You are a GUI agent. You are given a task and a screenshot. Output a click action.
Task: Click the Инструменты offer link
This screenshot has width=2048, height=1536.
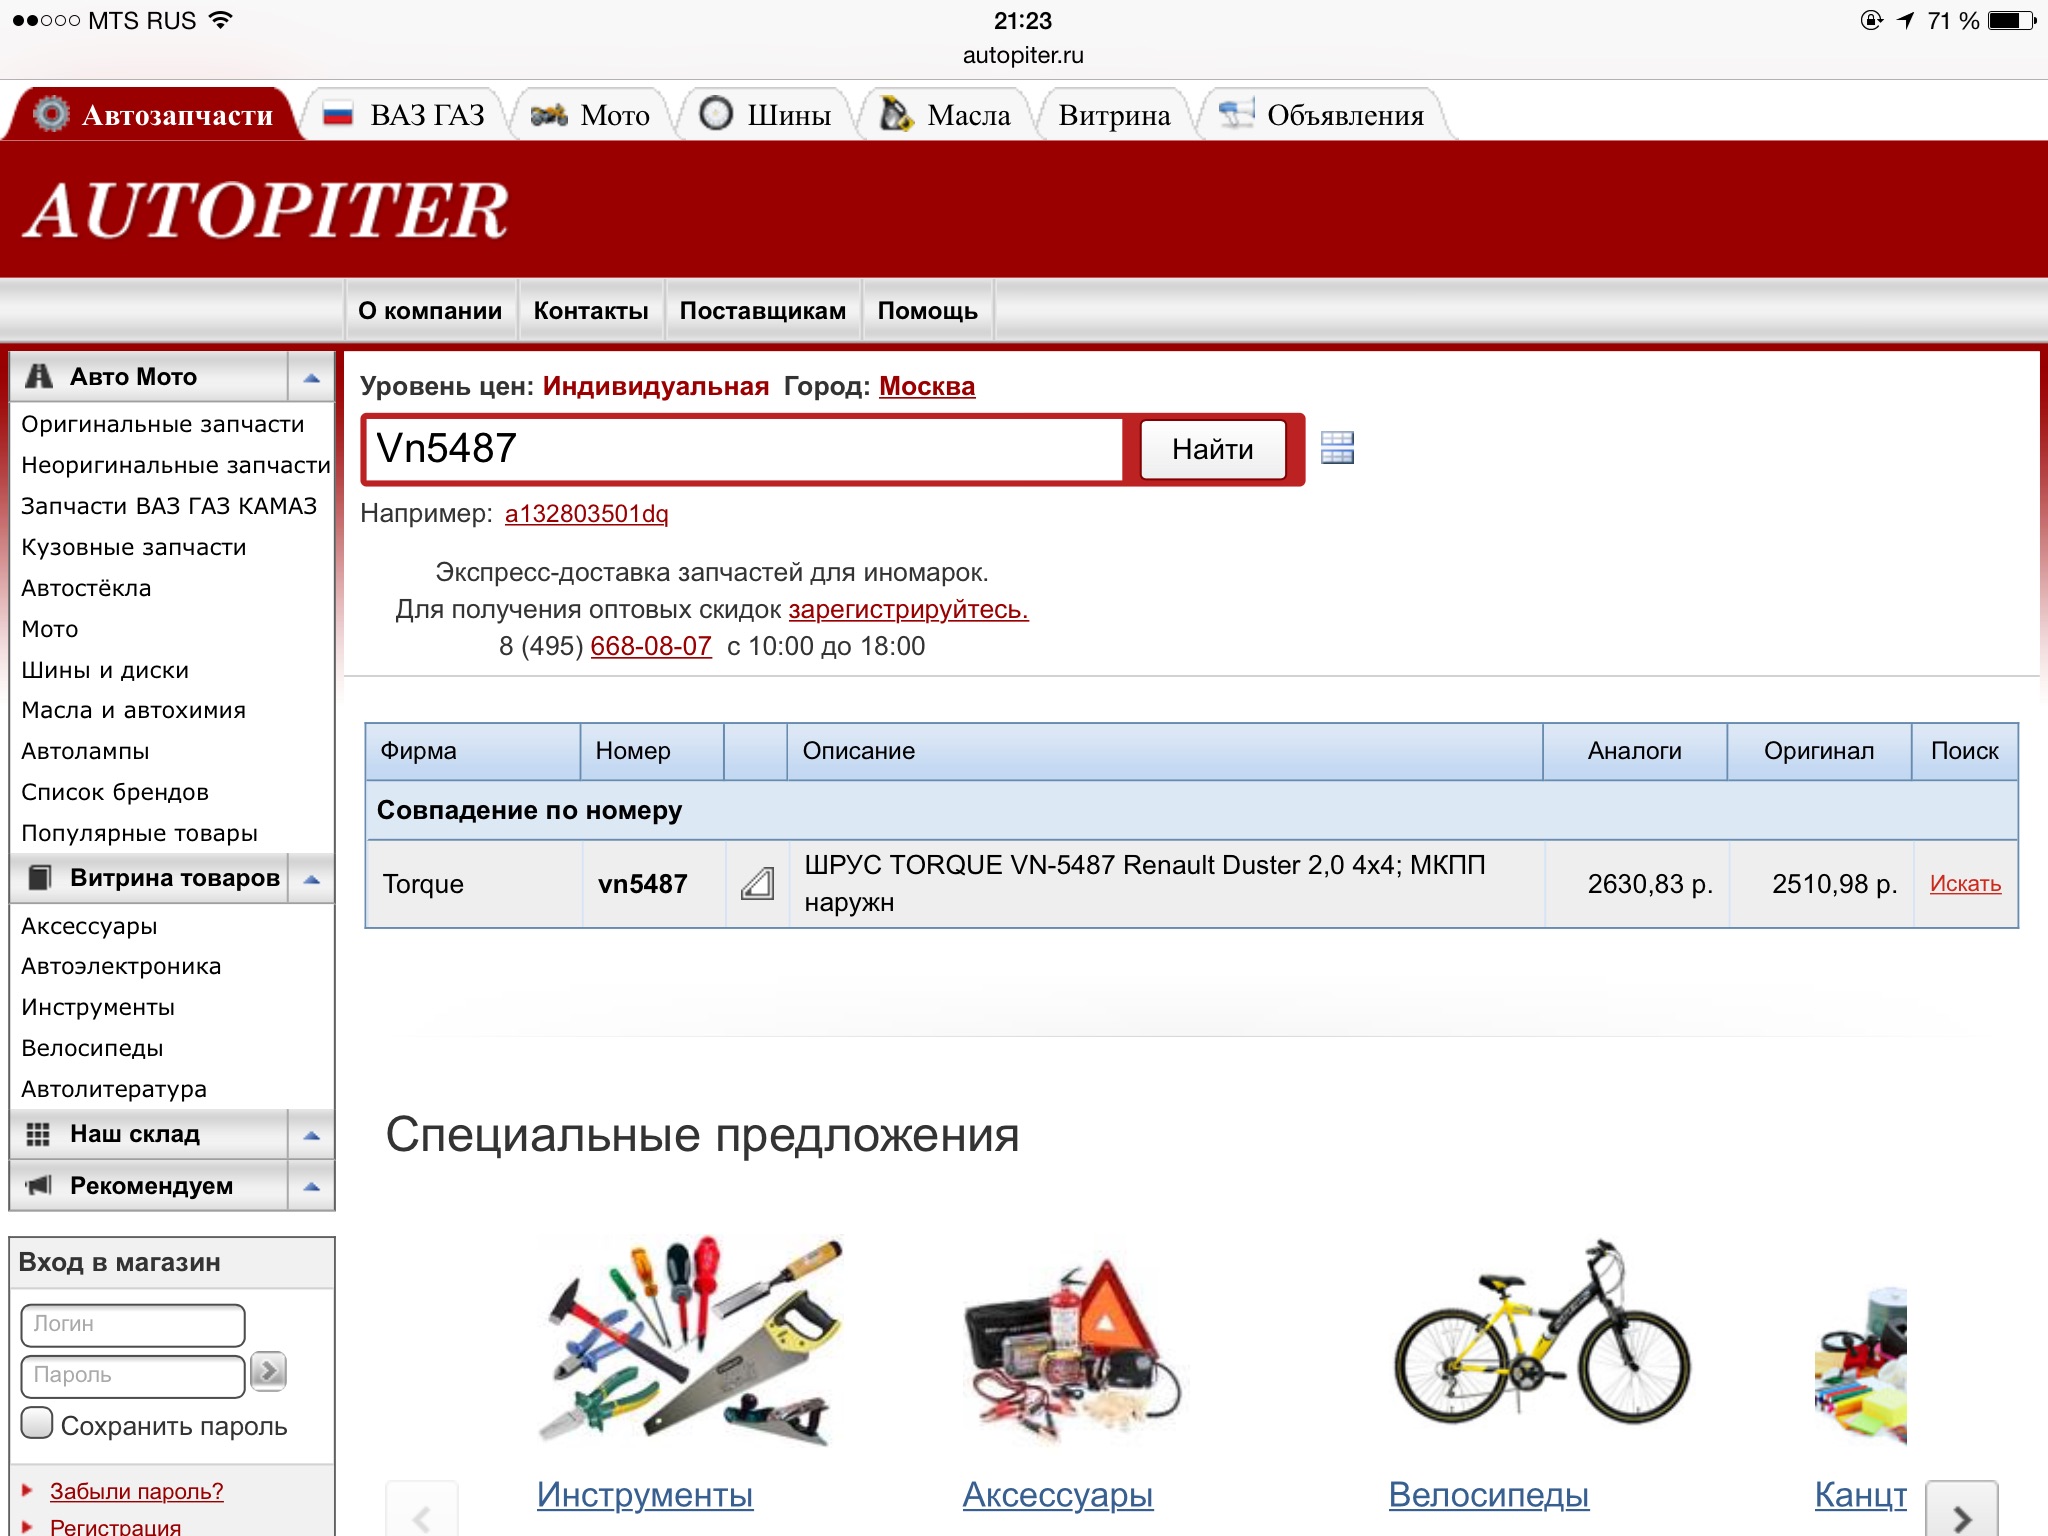(645, 1494)
